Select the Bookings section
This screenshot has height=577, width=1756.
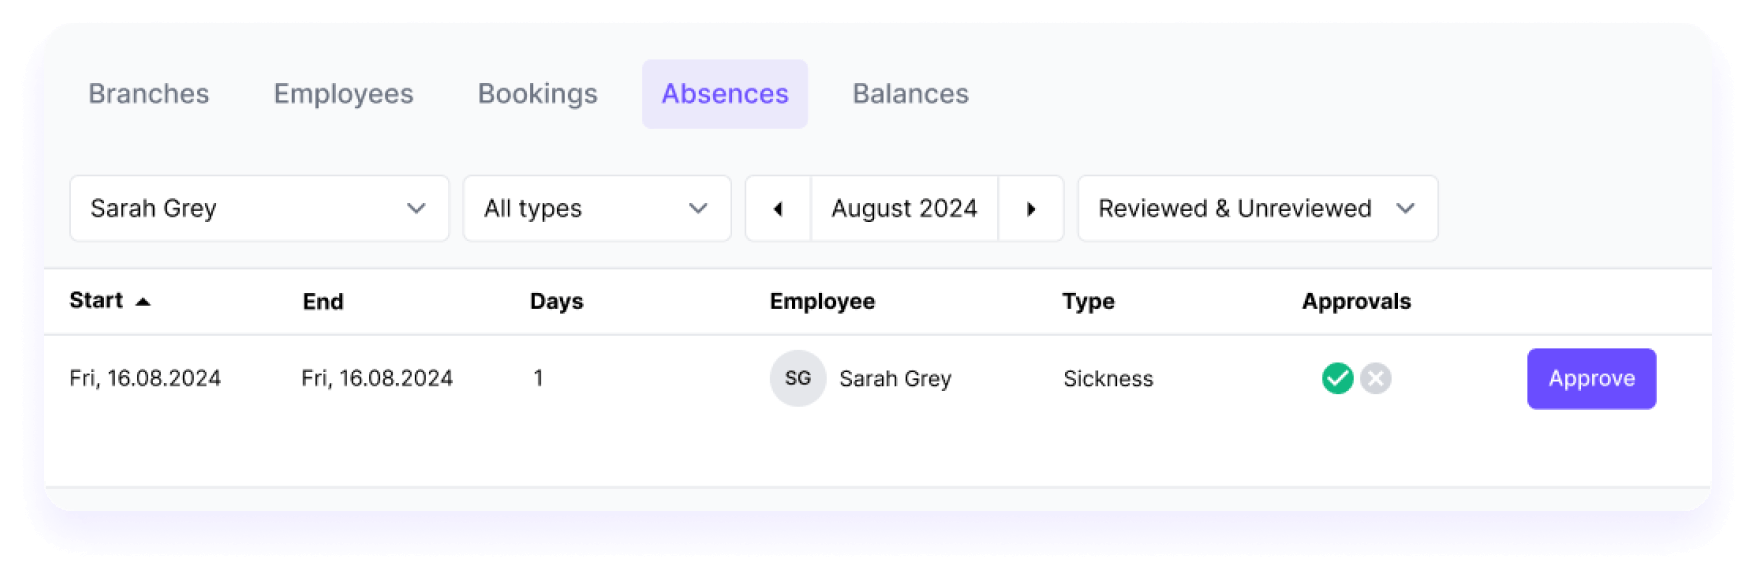point(538,93)
